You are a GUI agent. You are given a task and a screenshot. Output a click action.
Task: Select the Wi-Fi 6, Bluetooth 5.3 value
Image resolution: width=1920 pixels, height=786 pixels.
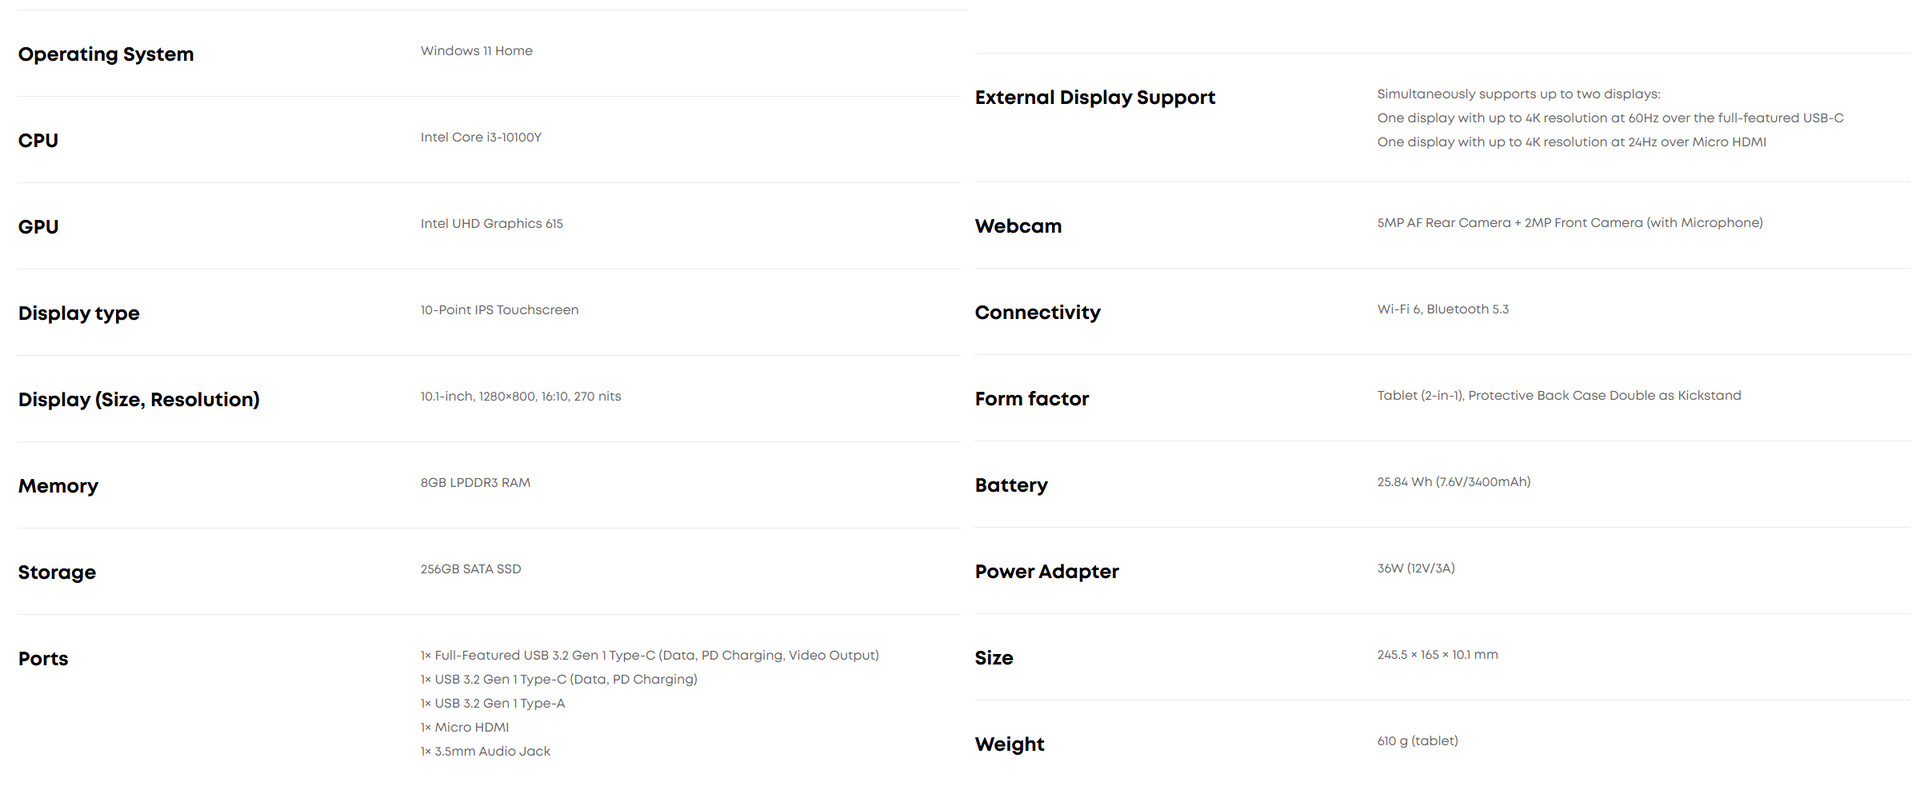1442,310
